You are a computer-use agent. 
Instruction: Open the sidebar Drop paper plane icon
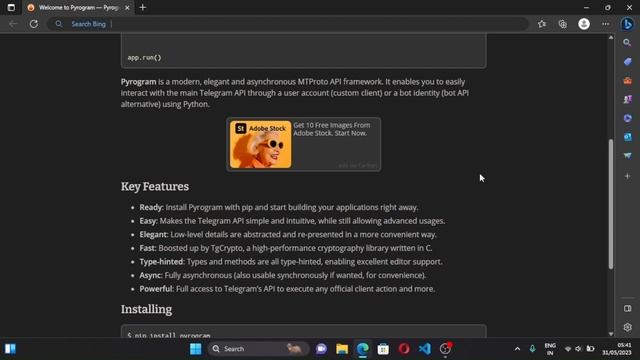pos(627,156)
